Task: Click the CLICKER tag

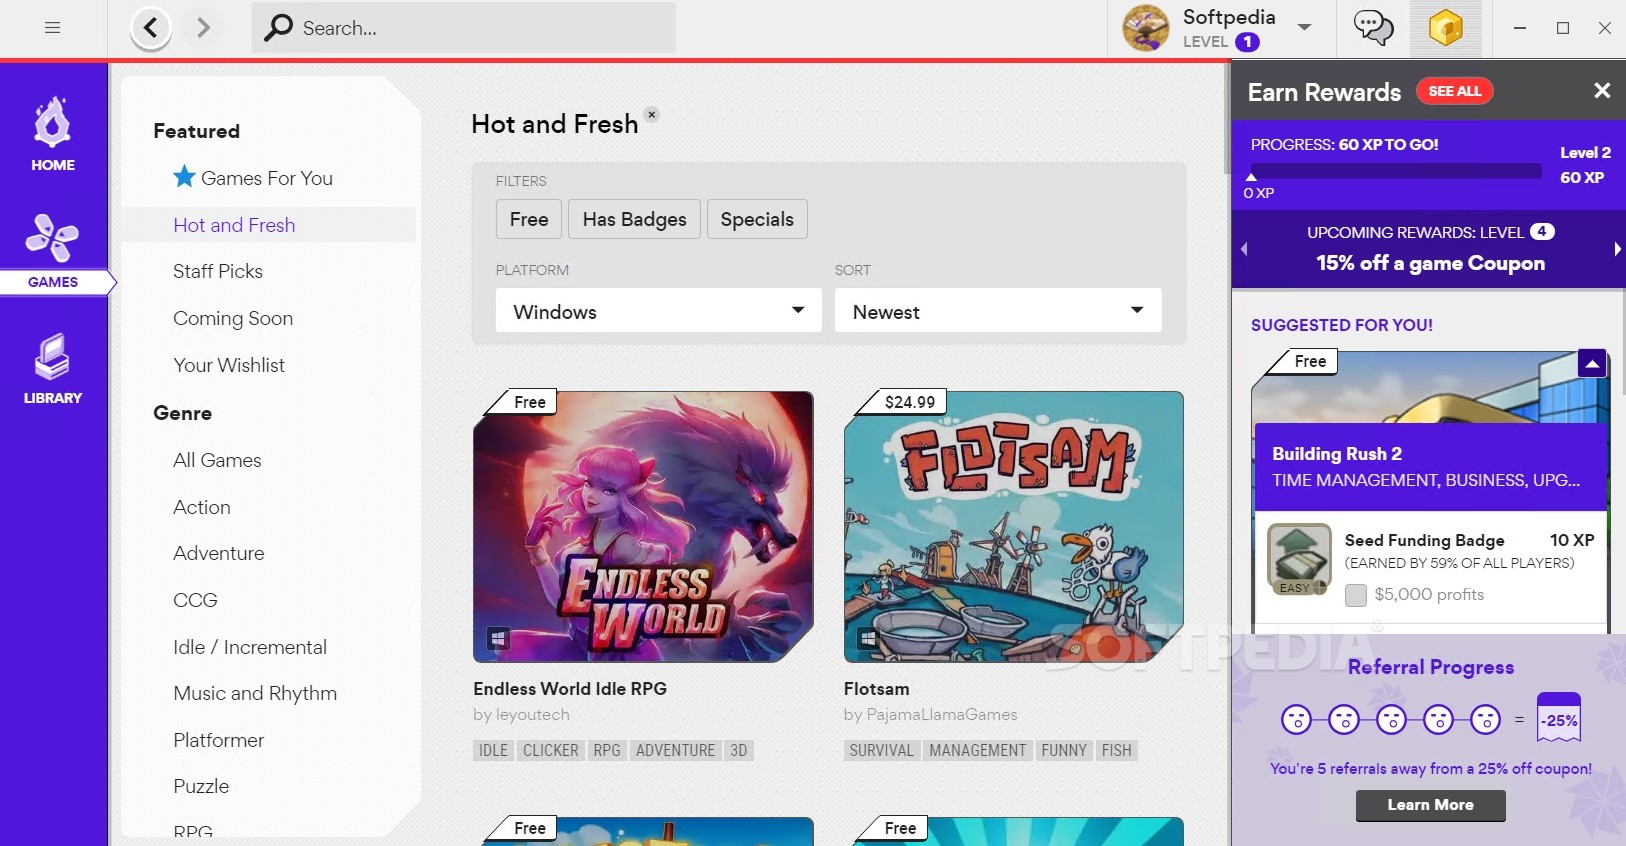Action: (551, 750)
